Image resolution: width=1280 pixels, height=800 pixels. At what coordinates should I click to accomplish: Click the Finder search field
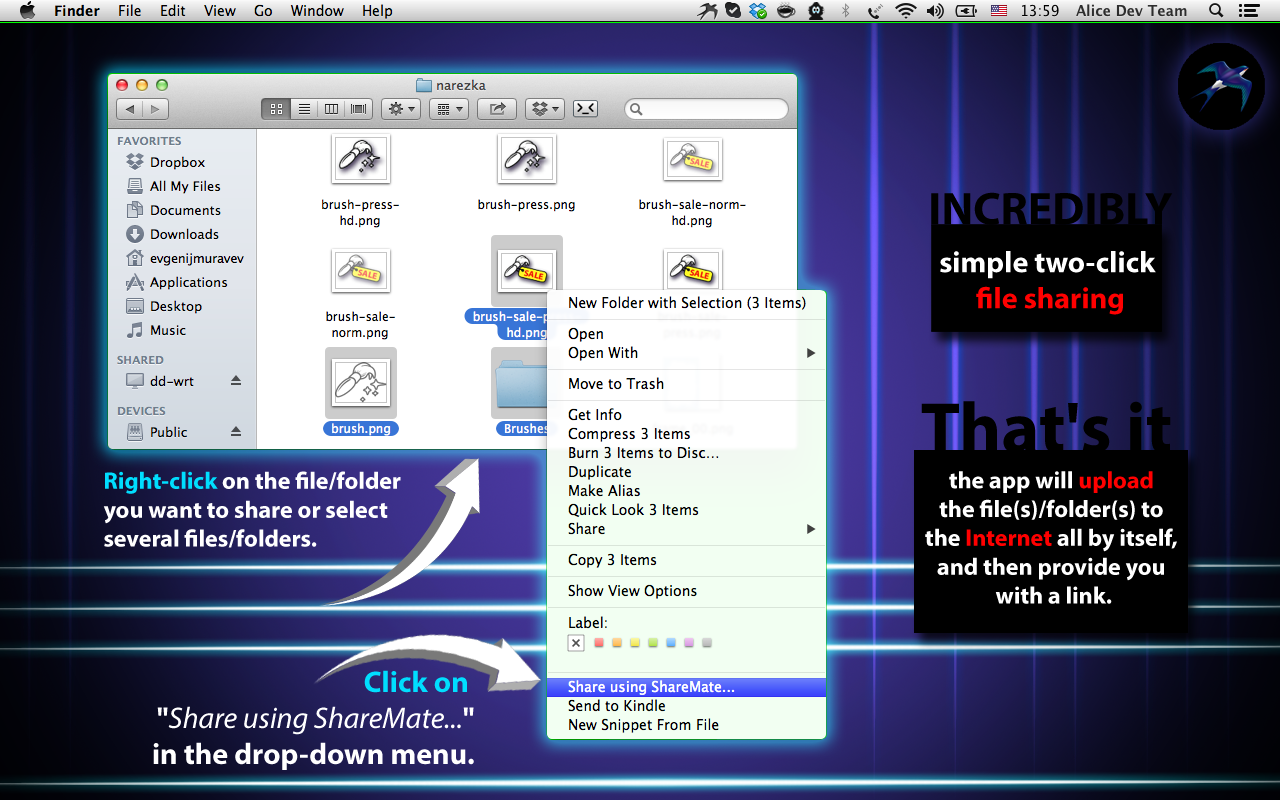pyautogui.click(x=707, y=109)
